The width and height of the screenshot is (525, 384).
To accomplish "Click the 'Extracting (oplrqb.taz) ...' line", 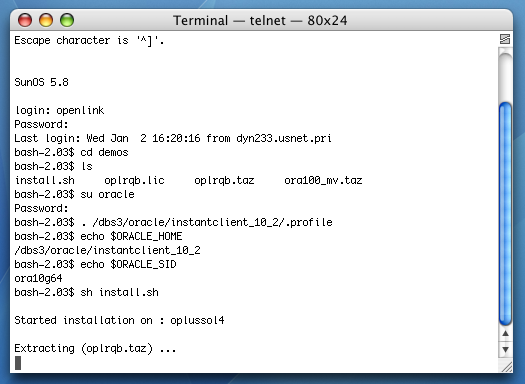I will (95, 349).
